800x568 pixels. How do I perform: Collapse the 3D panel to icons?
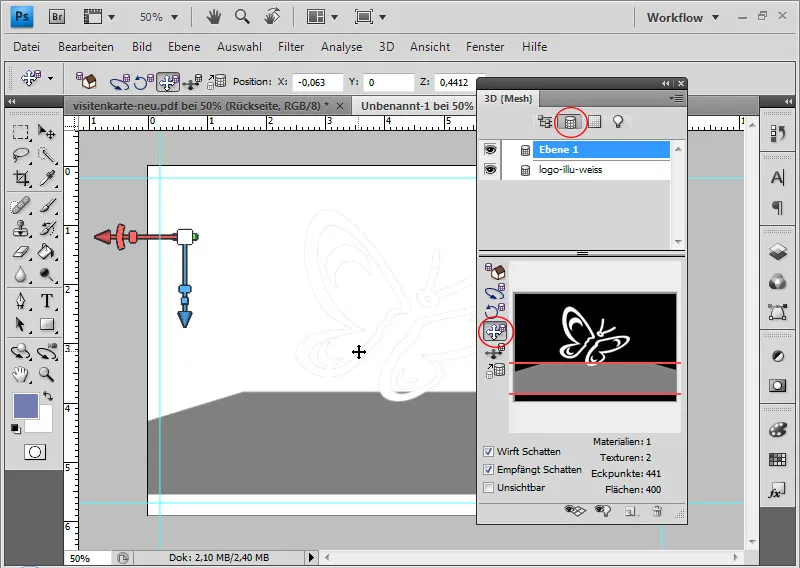665,83
